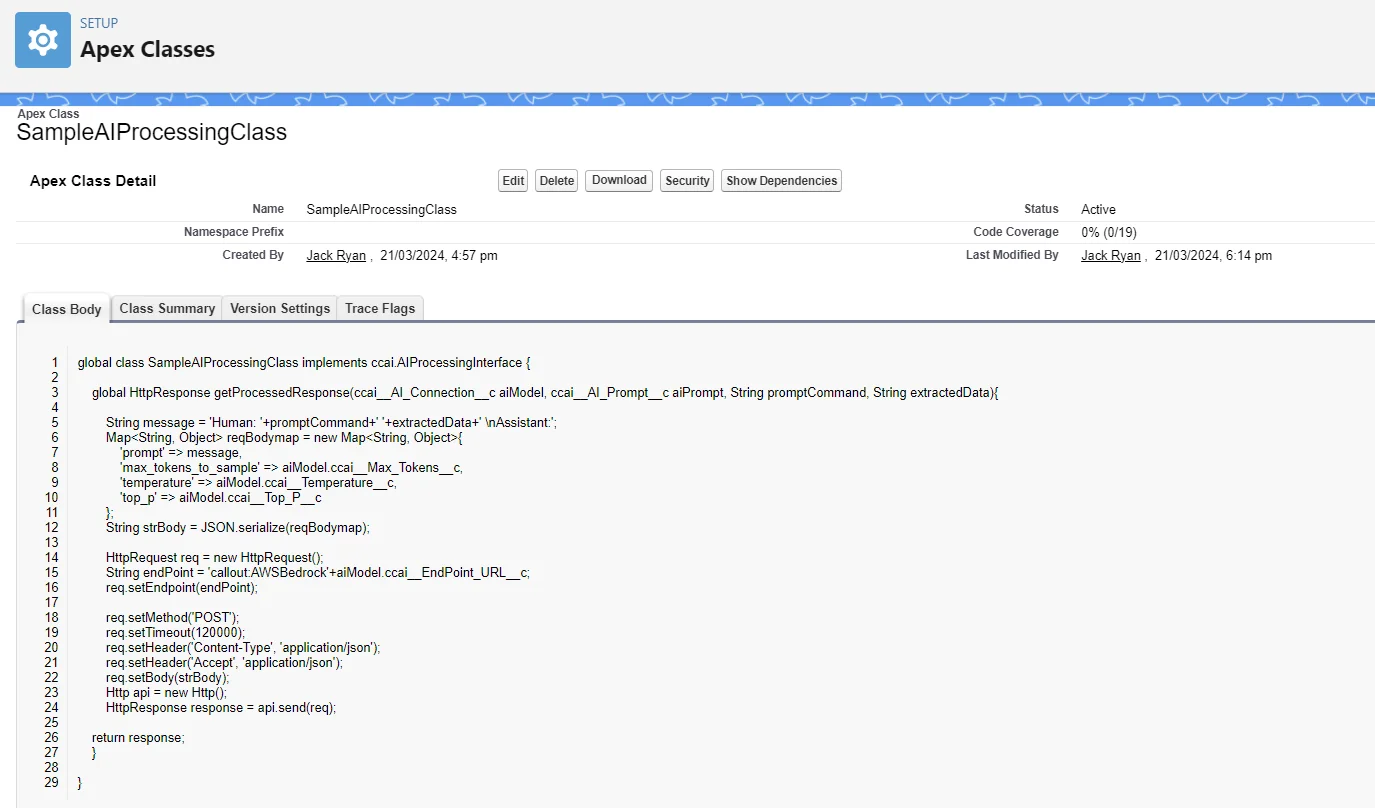Open Jack Ryan link under Last Modified By

[x=1110, y=256]
